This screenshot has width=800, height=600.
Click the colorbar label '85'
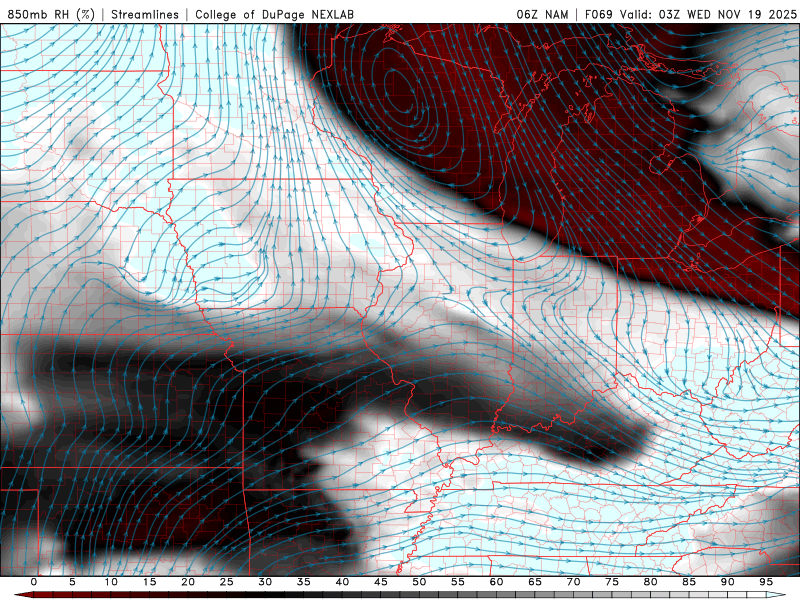pyautogui.click(x=689, y=582)
